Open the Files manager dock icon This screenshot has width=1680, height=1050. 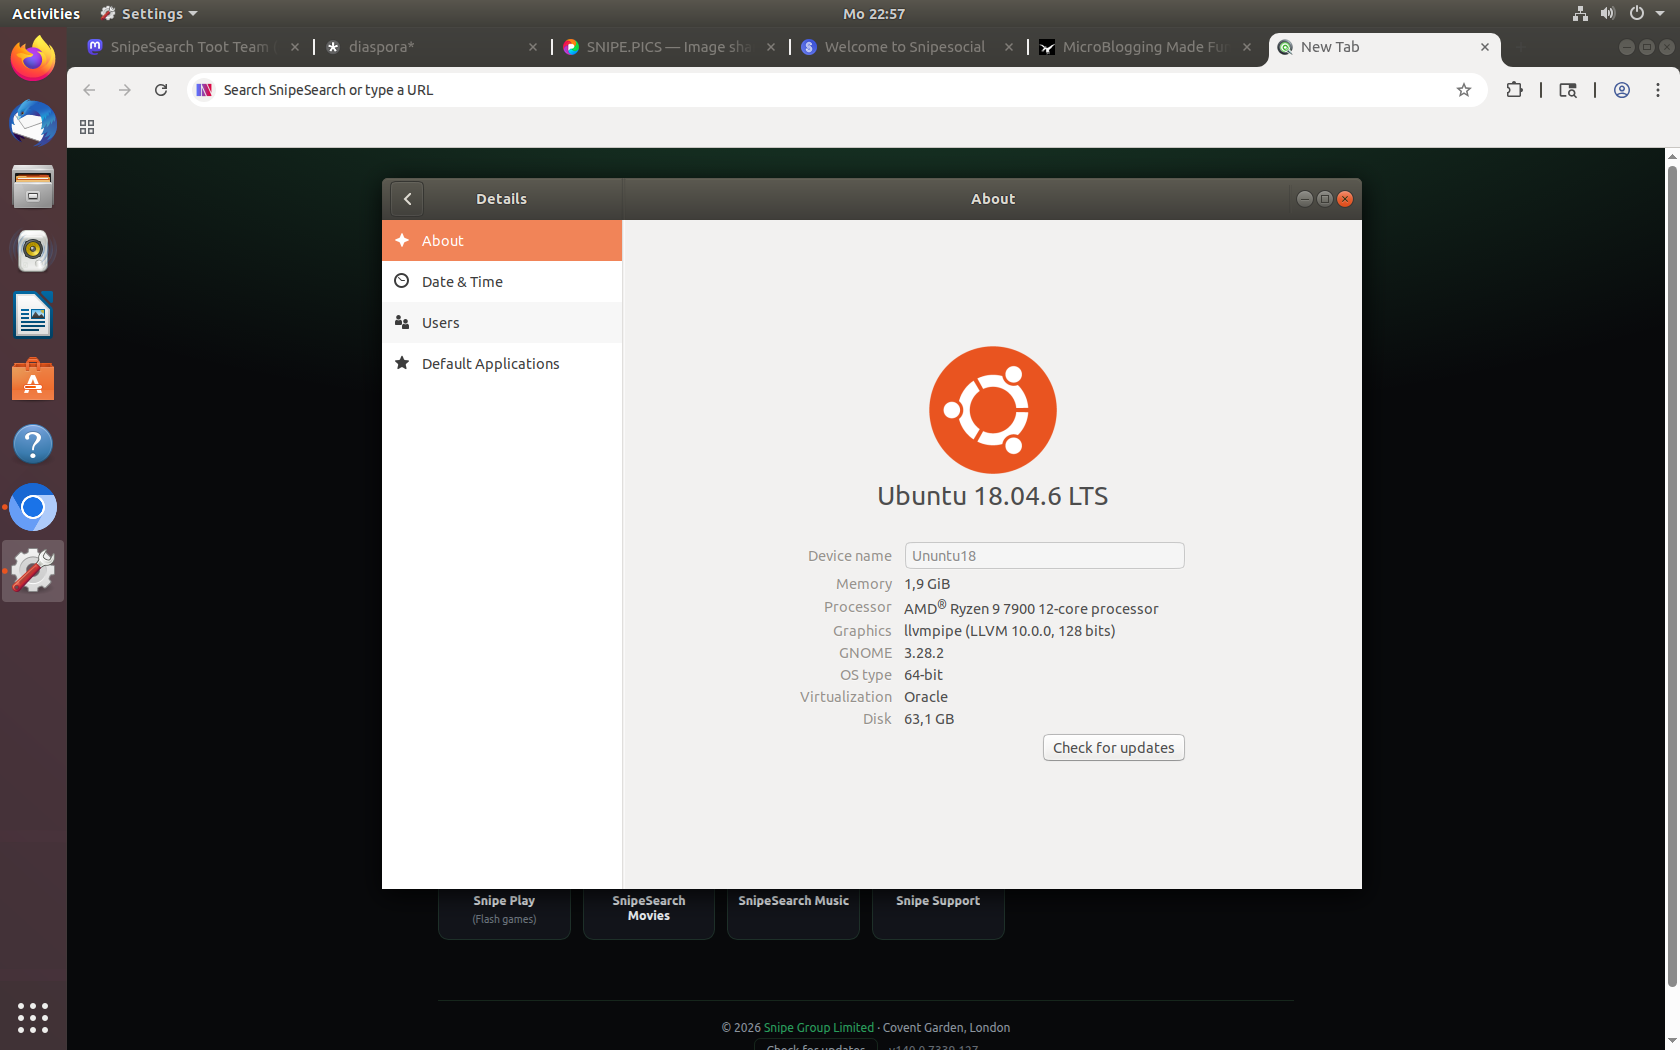(33, 187)
